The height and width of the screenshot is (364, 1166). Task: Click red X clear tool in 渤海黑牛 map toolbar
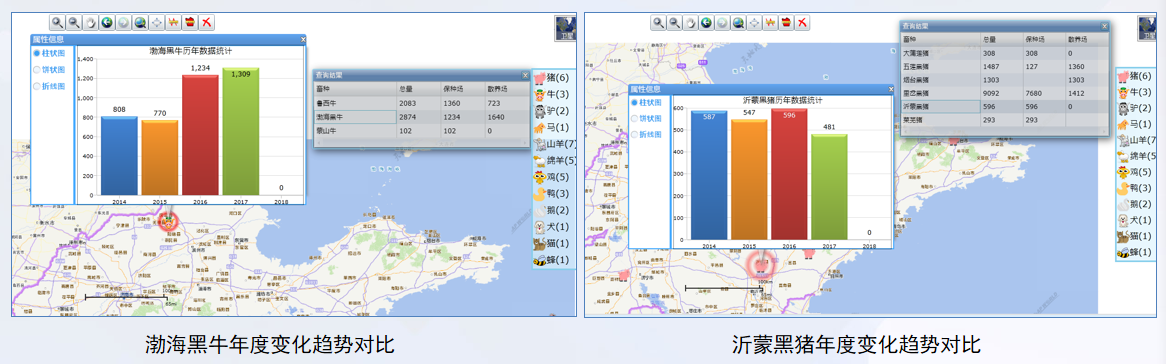[207, 22]
